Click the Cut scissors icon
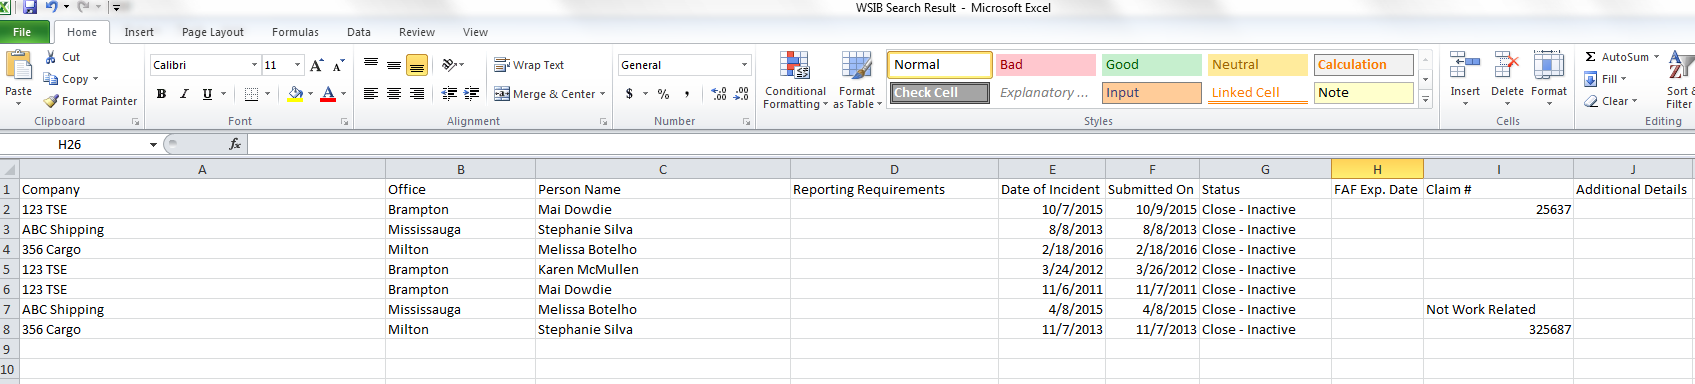The height and width of the screenshot is (384, 1695). (x=51, y=57)
